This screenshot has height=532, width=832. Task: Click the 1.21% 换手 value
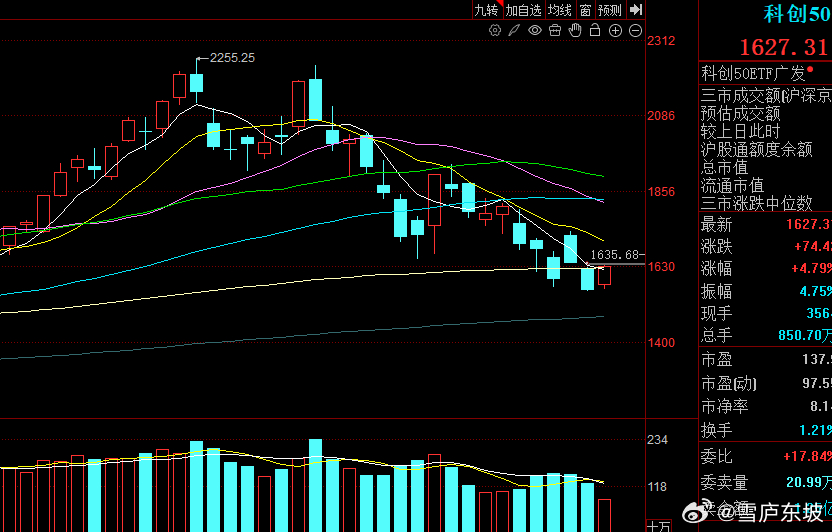[816, 430]
